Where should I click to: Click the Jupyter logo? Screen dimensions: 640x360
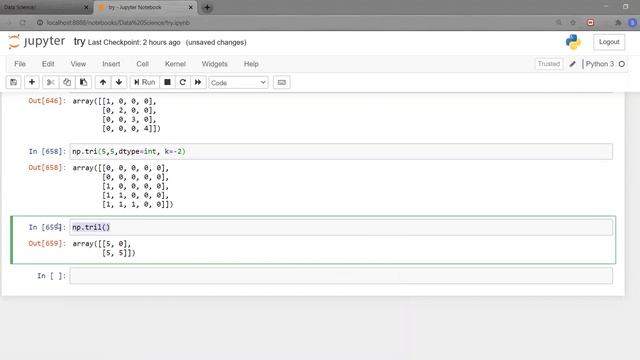[x=37, y=42]
